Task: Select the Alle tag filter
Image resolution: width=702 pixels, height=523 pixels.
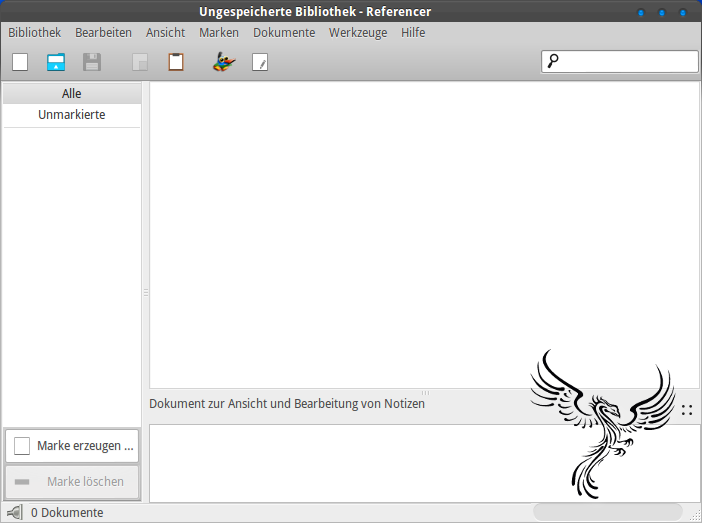Action: pyautogui.click(x=72, y=94)
